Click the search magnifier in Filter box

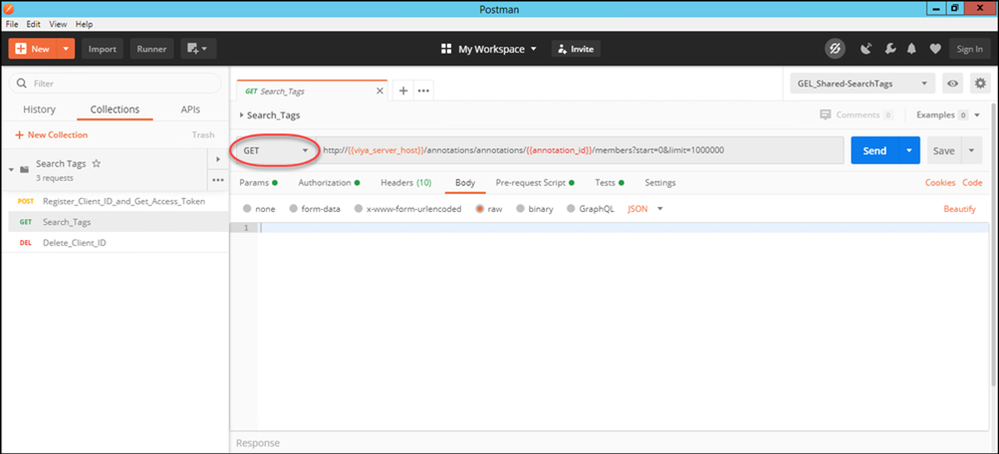pos(22,83)
